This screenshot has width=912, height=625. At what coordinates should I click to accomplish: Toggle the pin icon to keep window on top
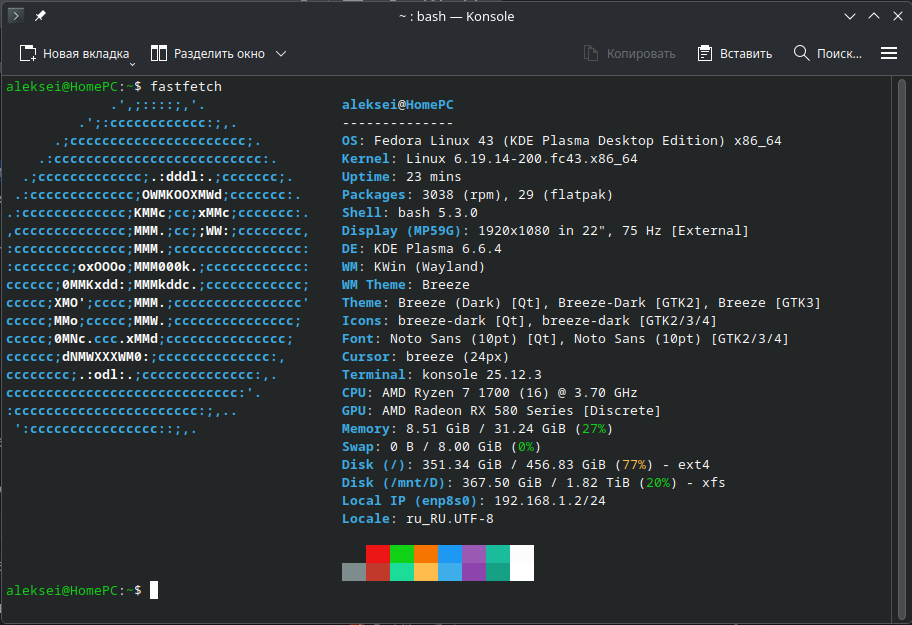[40, 16]
